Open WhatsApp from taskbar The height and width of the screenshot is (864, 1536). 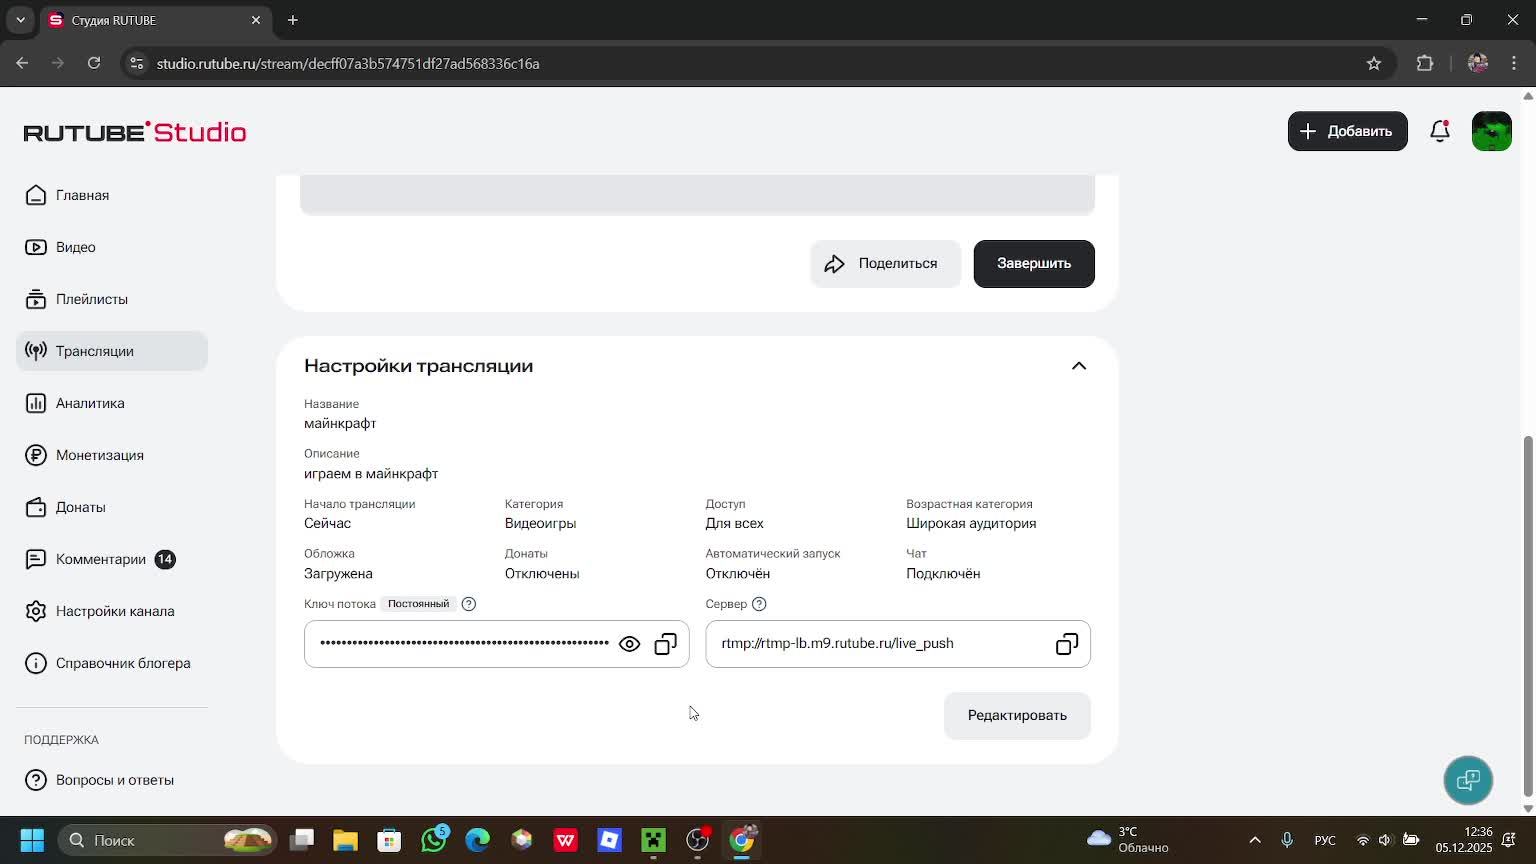pos(434,840)
